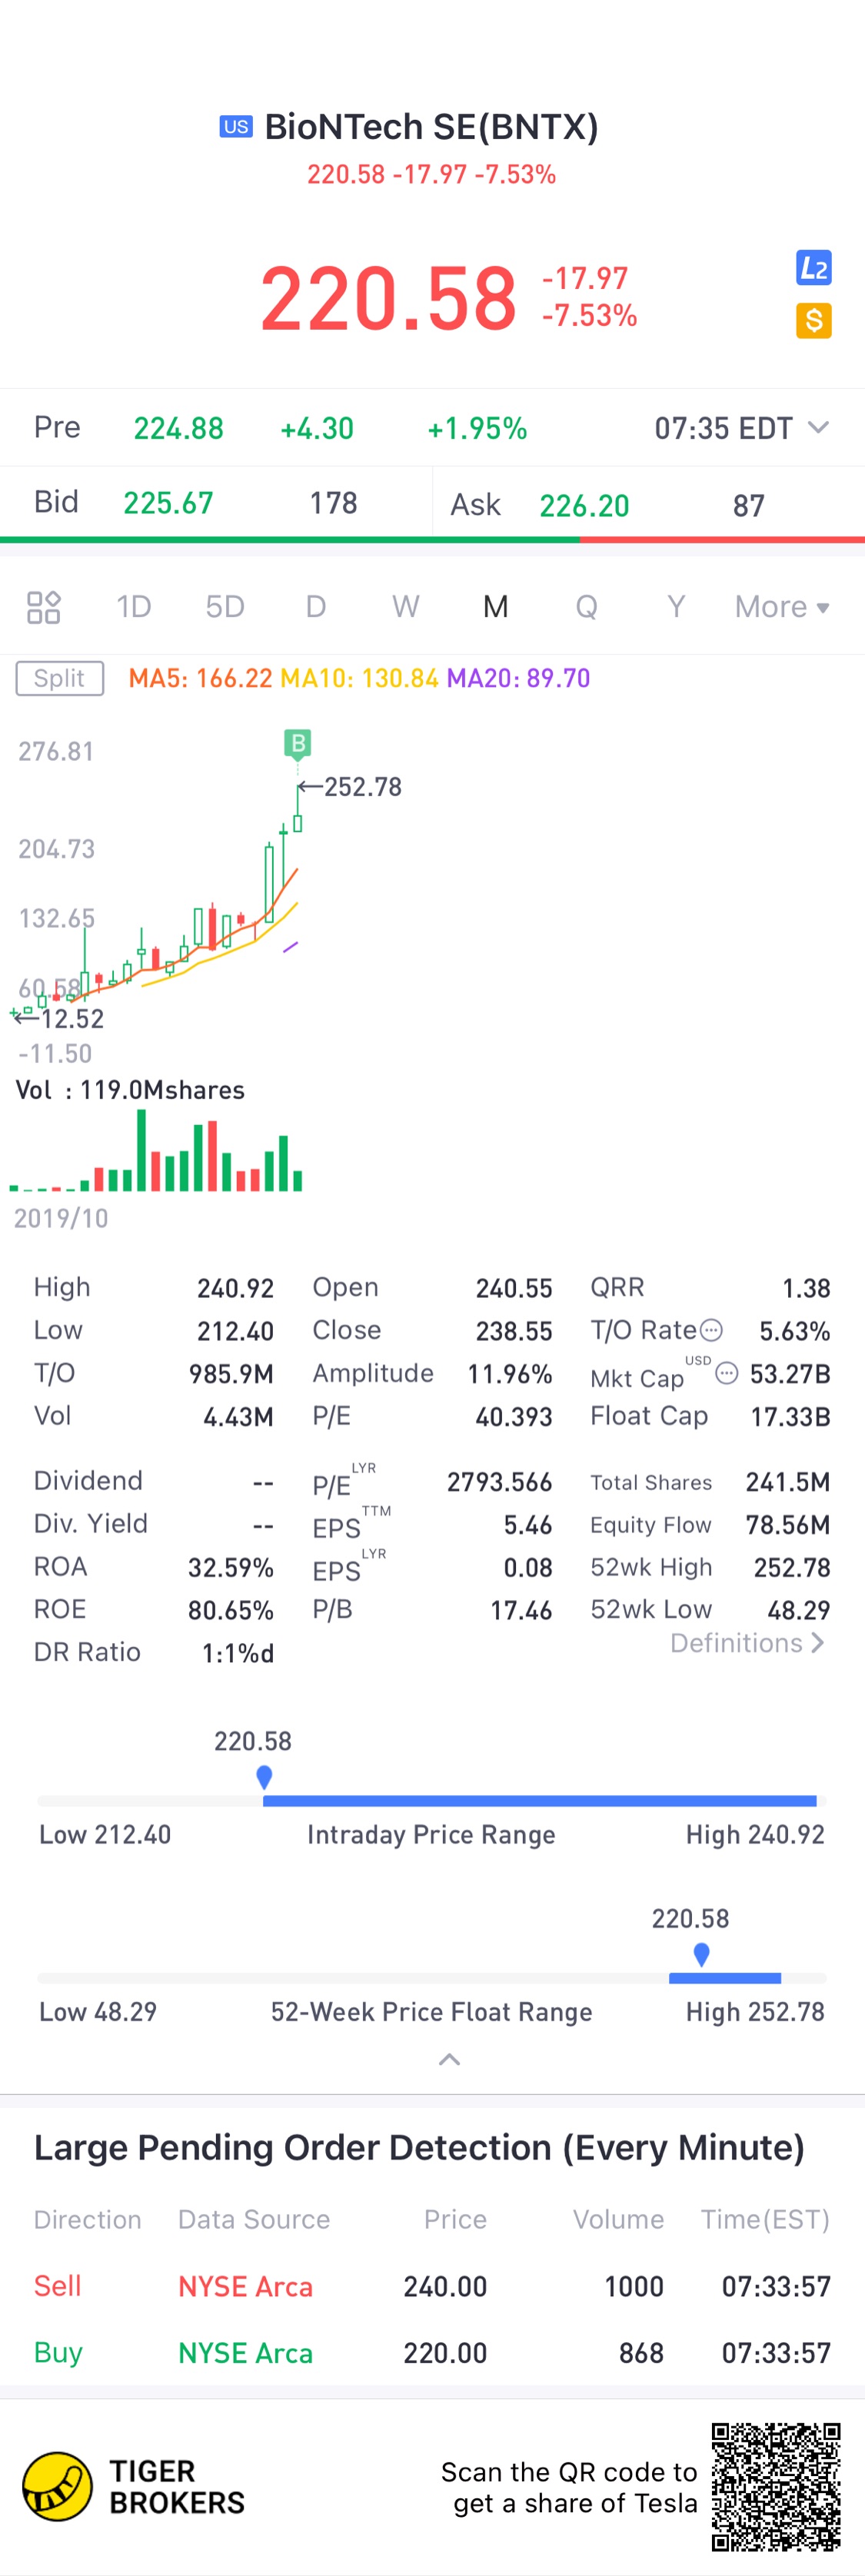This screenshot has width=865, height=2576.
Task: Tap the Bid price 225.67
Action: [168, 503]
